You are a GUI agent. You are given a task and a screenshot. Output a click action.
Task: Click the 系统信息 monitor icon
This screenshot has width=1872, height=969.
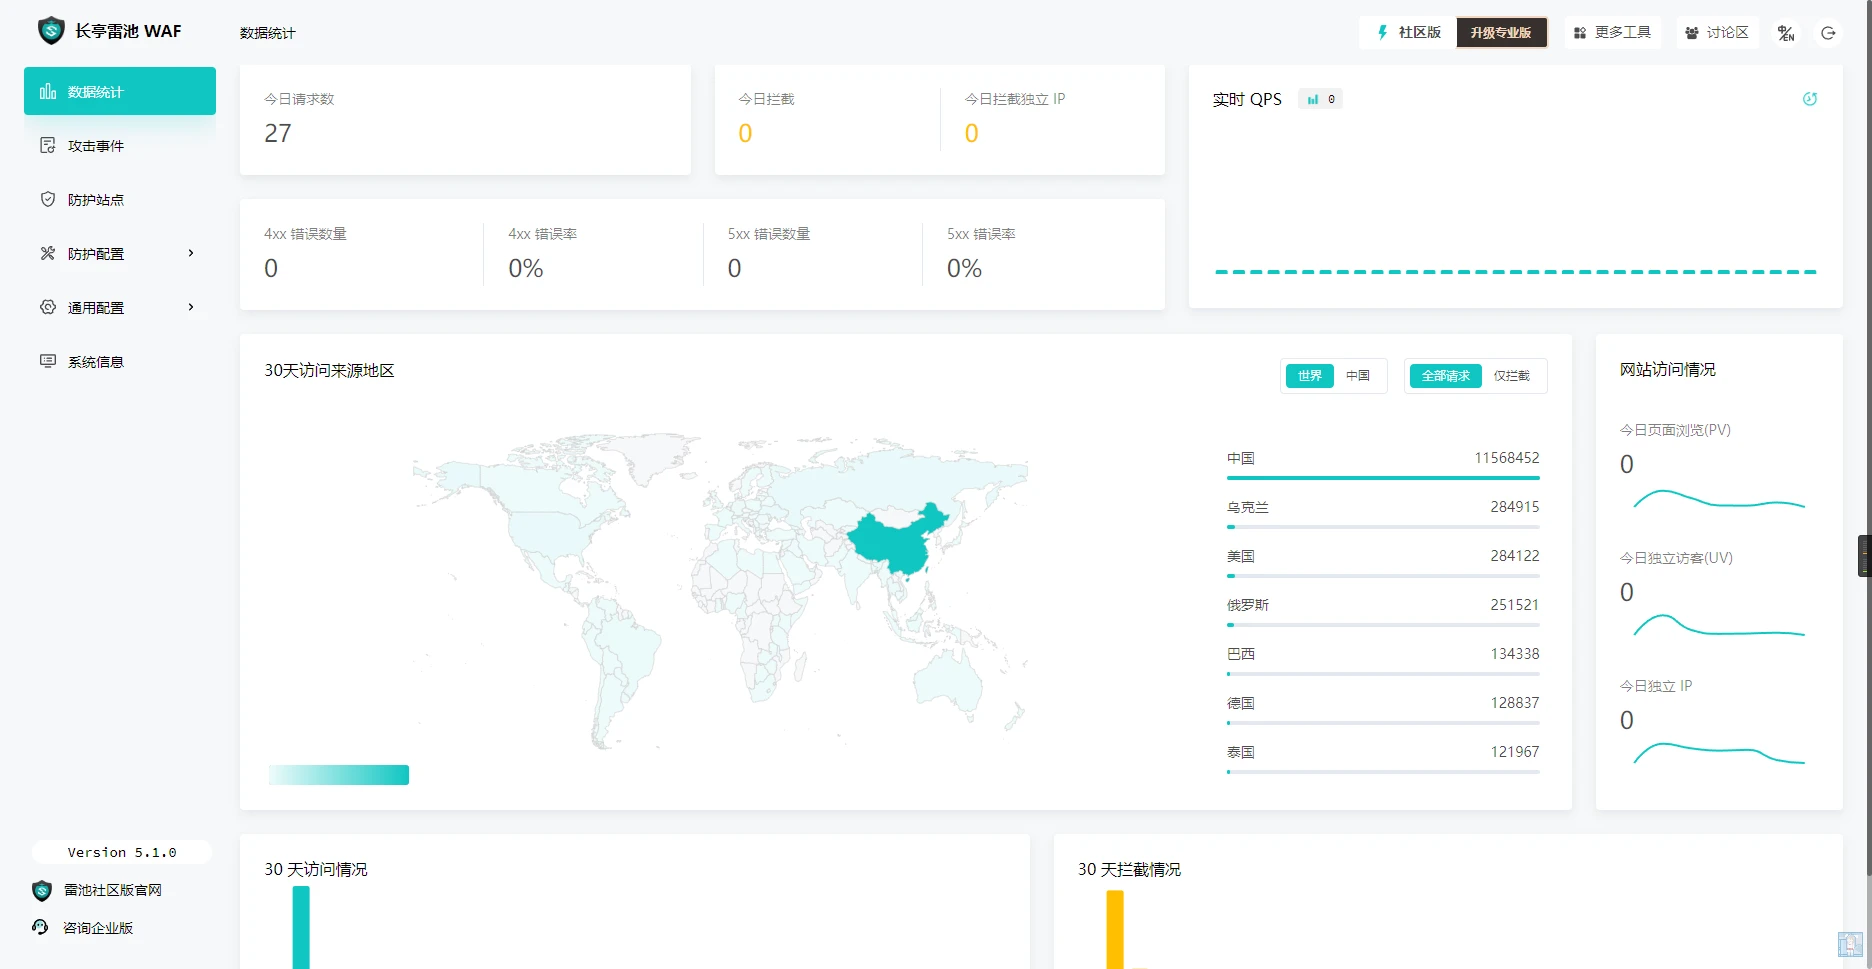47,362
